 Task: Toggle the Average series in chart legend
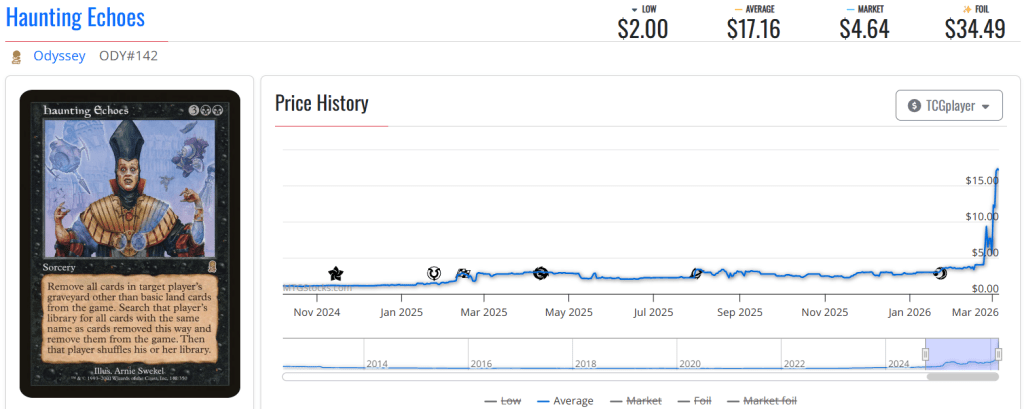[x=564, y=401]
